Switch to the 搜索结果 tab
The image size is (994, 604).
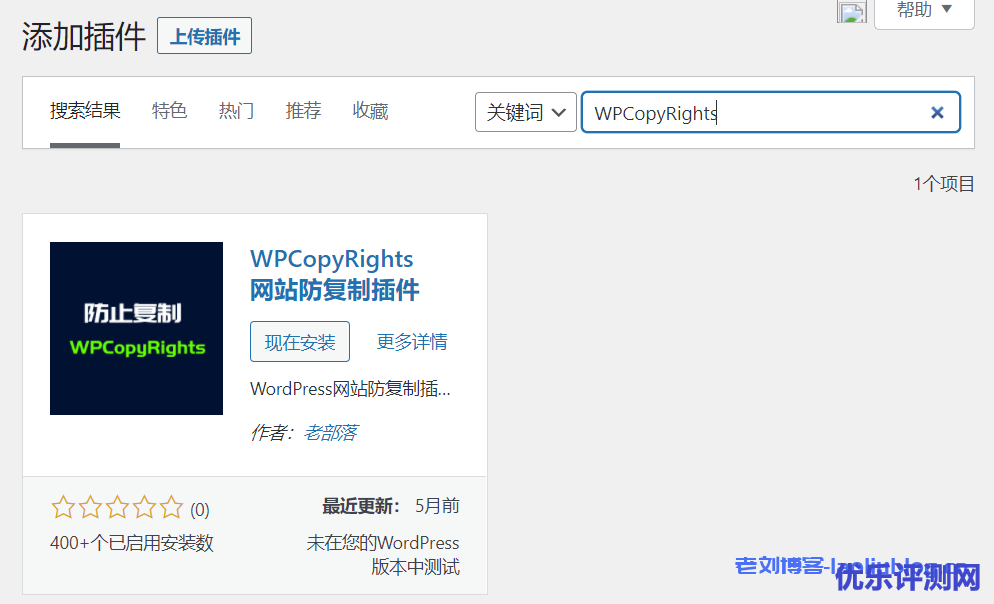click(x=85, y=111)
